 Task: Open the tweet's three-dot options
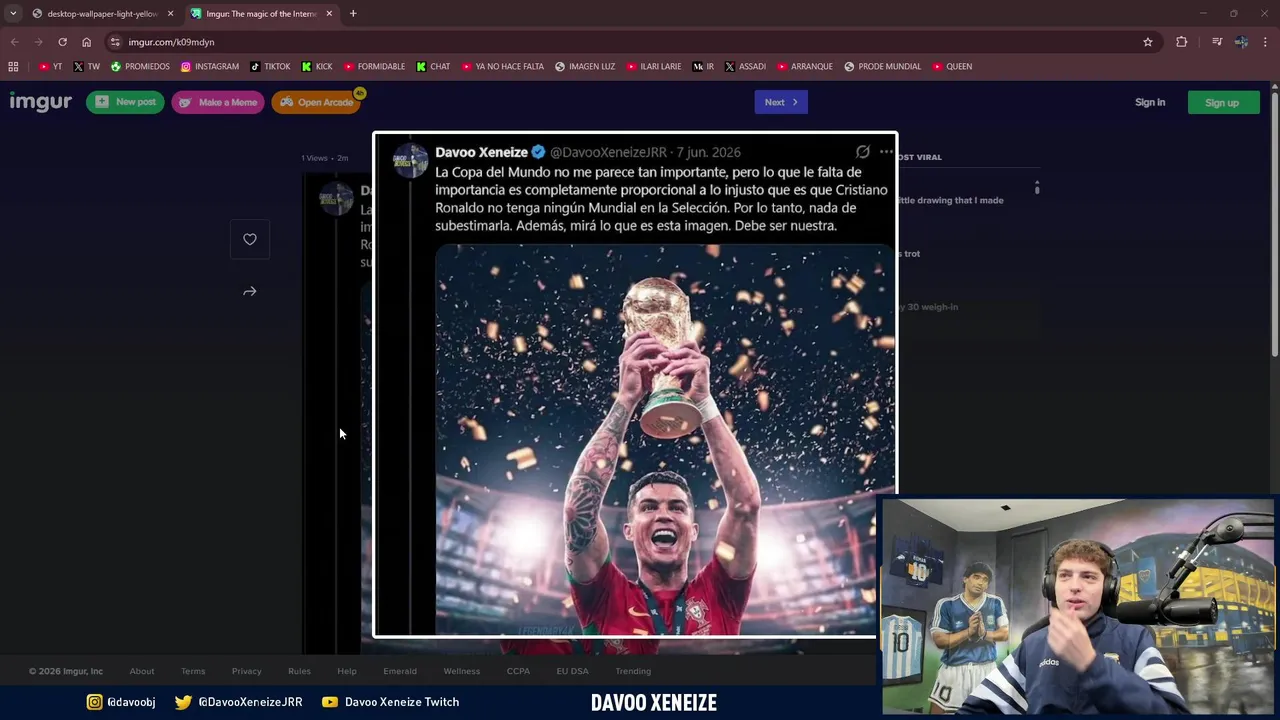pyautogui.click(x=886, y=152)
